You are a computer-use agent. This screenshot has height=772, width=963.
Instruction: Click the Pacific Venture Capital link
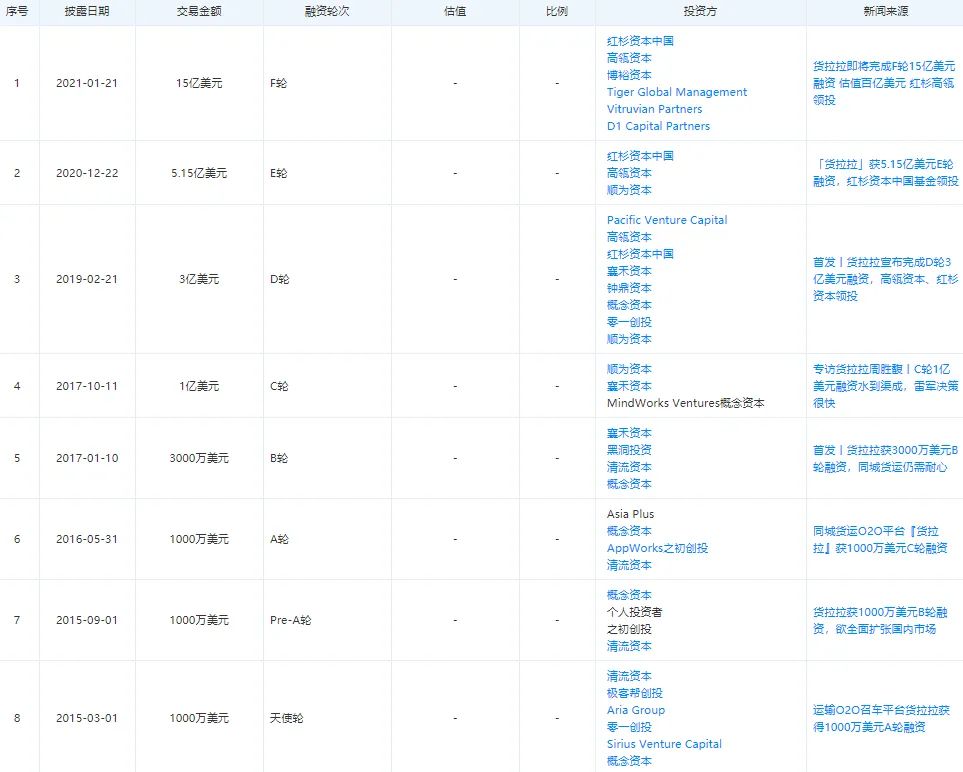[x=666, y=220]
